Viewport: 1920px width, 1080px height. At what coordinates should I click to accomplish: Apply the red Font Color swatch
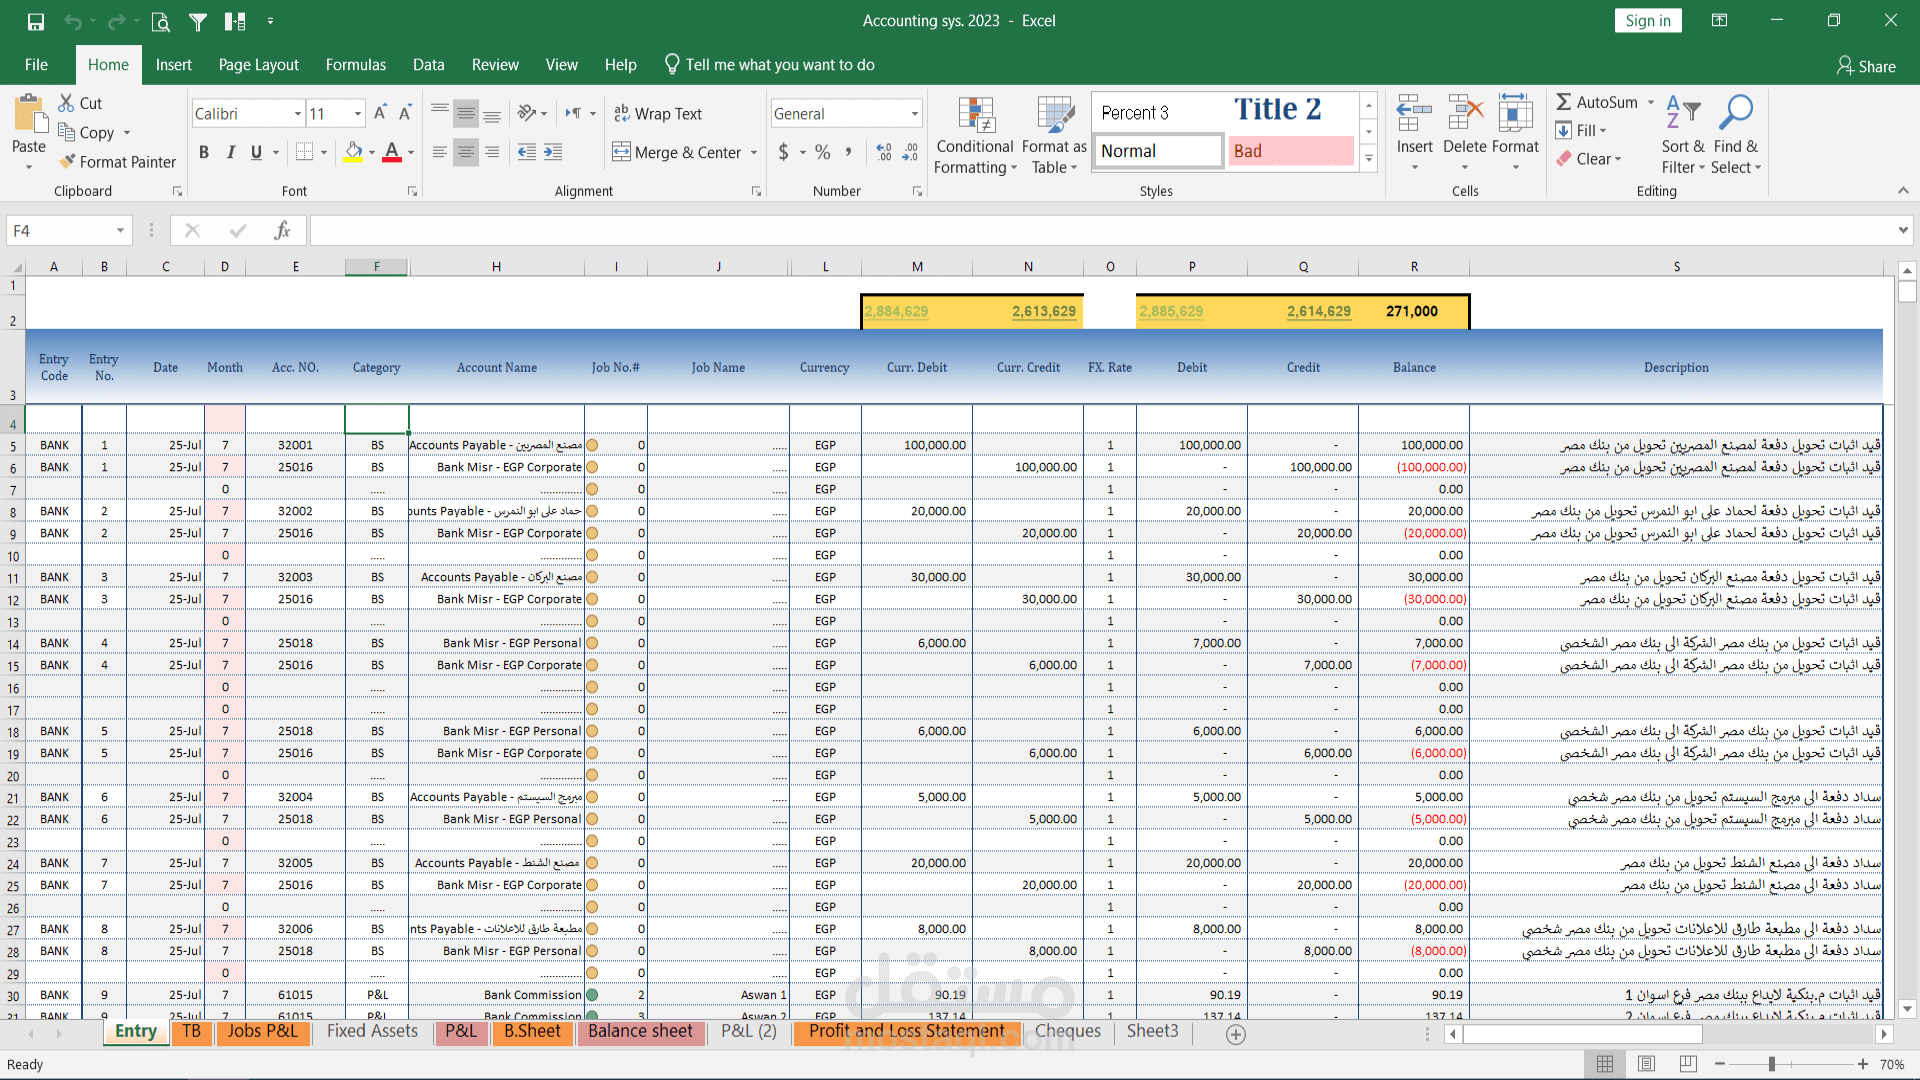click(392, 152)
